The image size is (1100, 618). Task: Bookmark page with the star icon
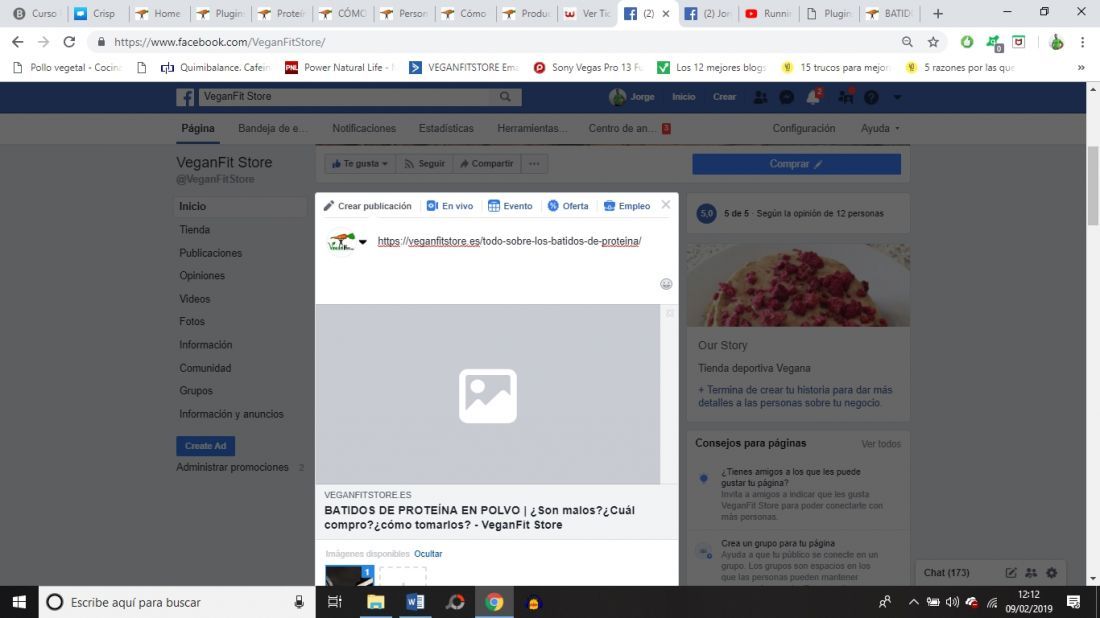tap(933, 42)
